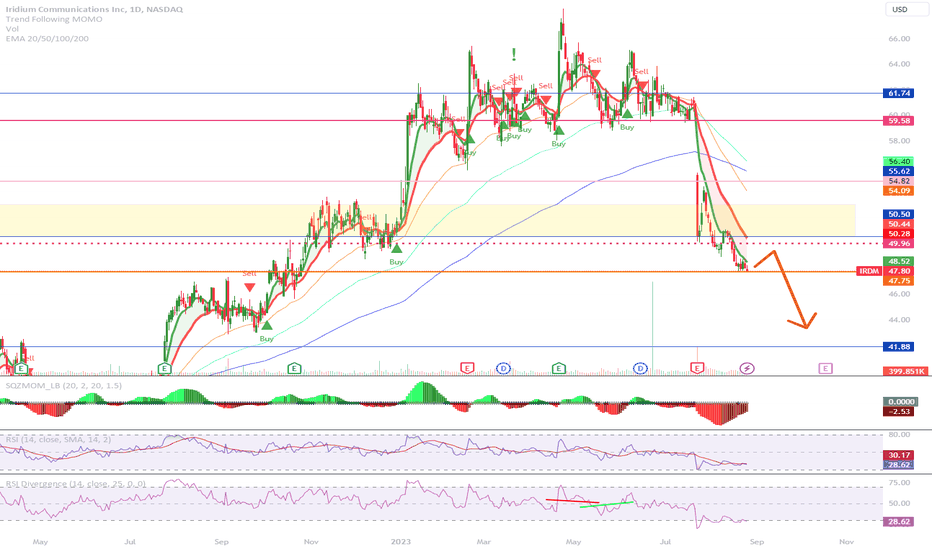932x550 pixels.
Task: Click the Buy triangle from late December 2022
Action: 396,248
